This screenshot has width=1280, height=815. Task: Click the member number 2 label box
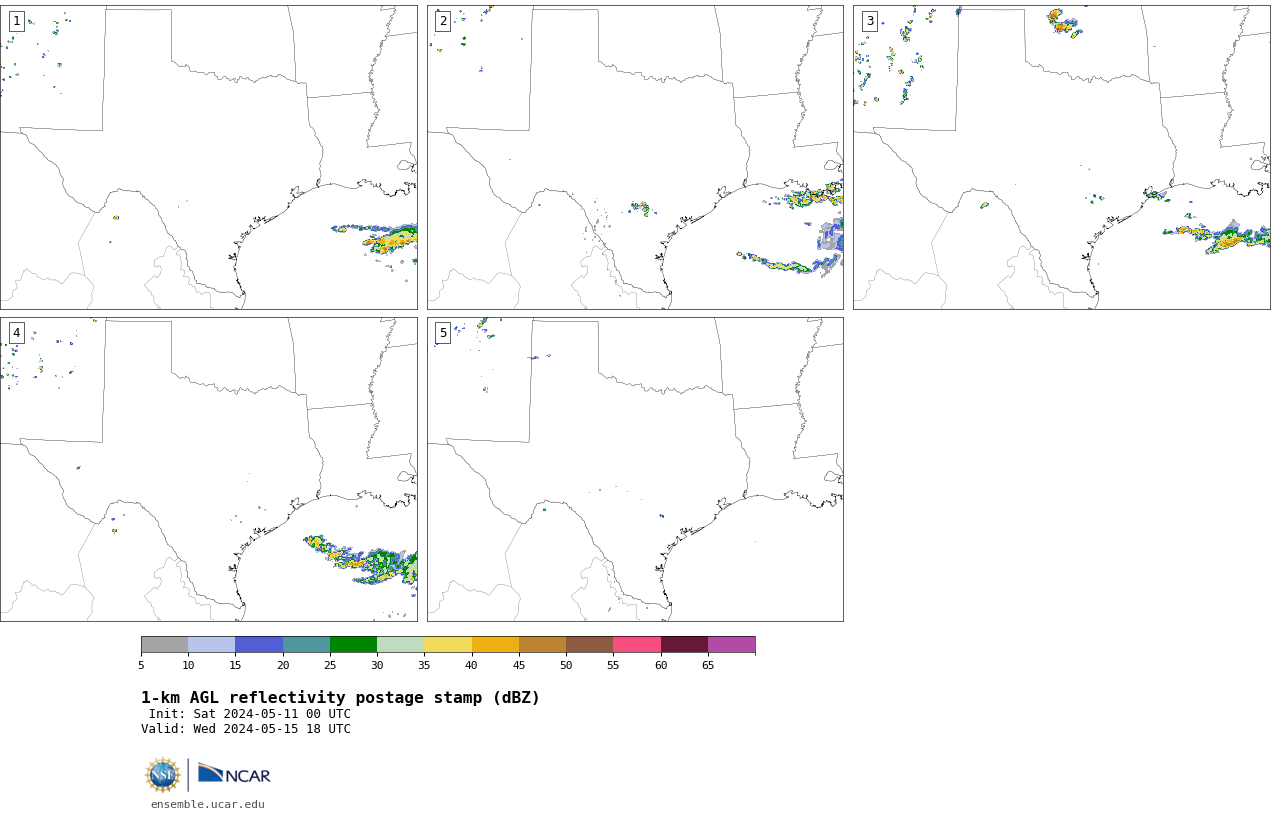[443, 21]
